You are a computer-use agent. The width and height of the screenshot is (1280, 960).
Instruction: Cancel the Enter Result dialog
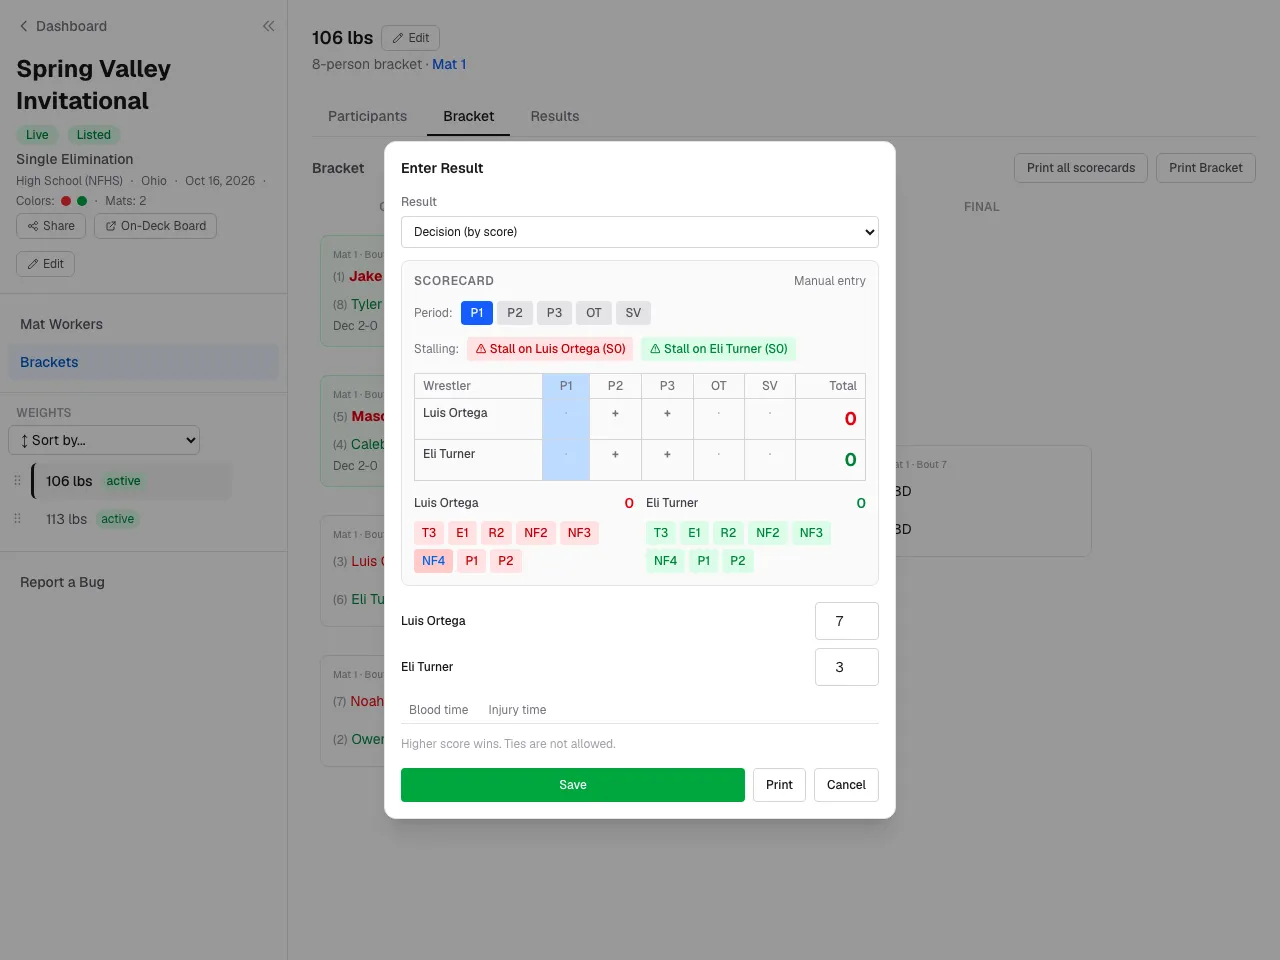coord(846,785)
